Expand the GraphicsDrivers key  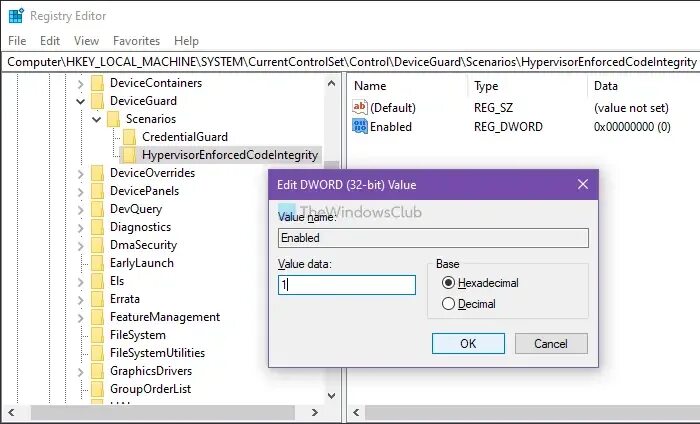80,371
